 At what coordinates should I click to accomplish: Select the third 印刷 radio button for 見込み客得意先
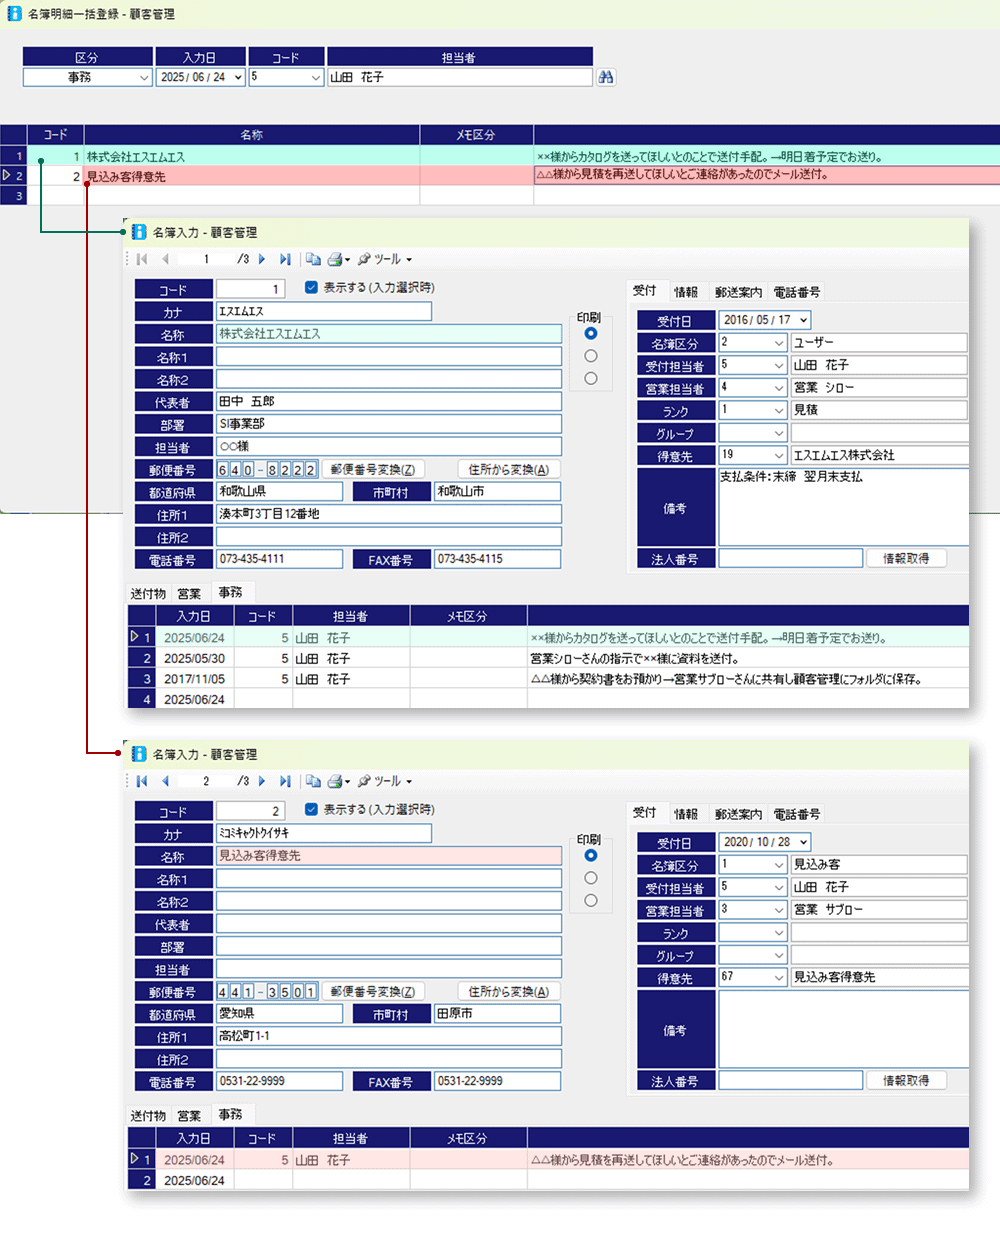click(591, 900)
